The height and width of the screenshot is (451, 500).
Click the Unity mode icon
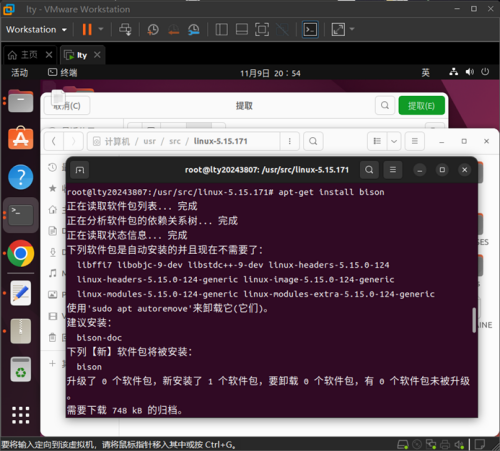tap(282, 30)
